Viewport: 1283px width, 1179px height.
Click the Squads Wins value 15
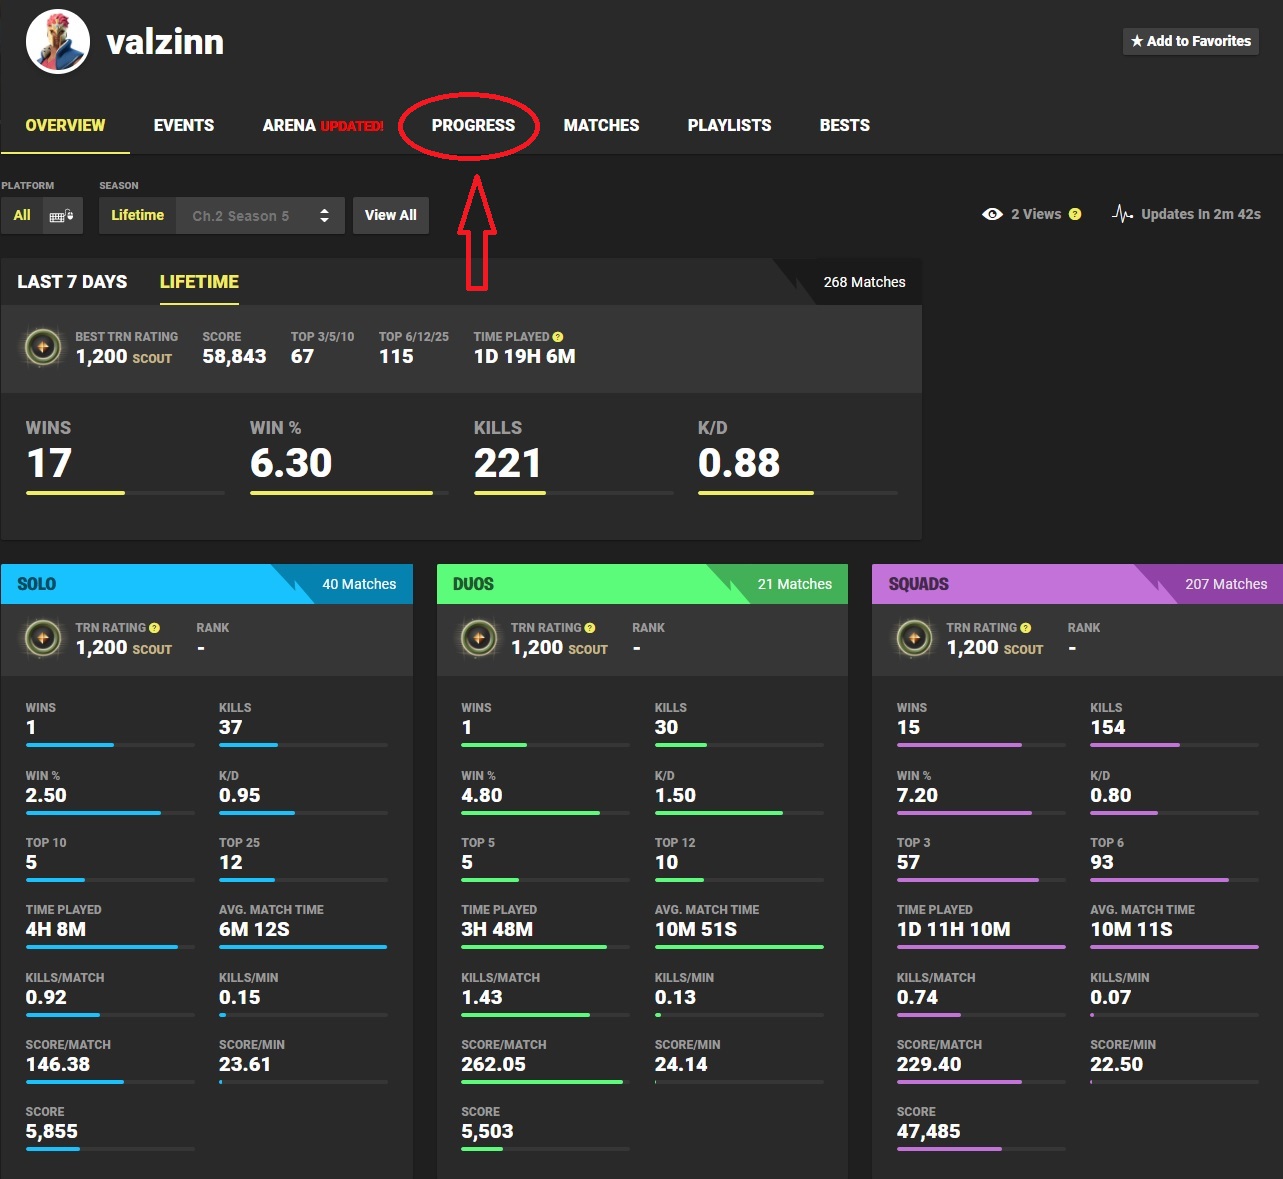[x=908, y=727]
